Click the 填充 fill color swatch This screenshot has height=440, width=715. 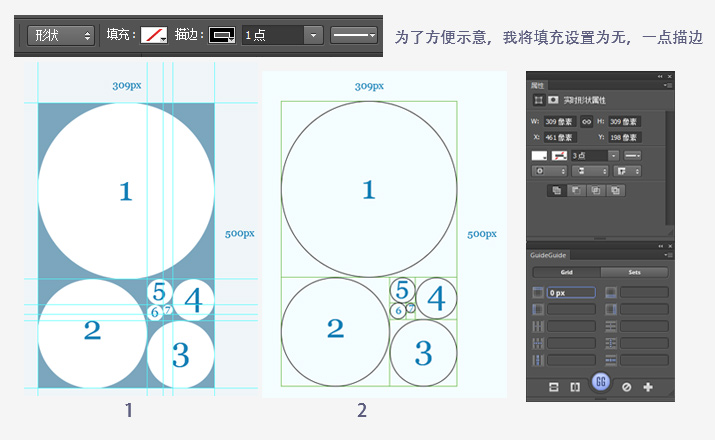pos(153,35)
